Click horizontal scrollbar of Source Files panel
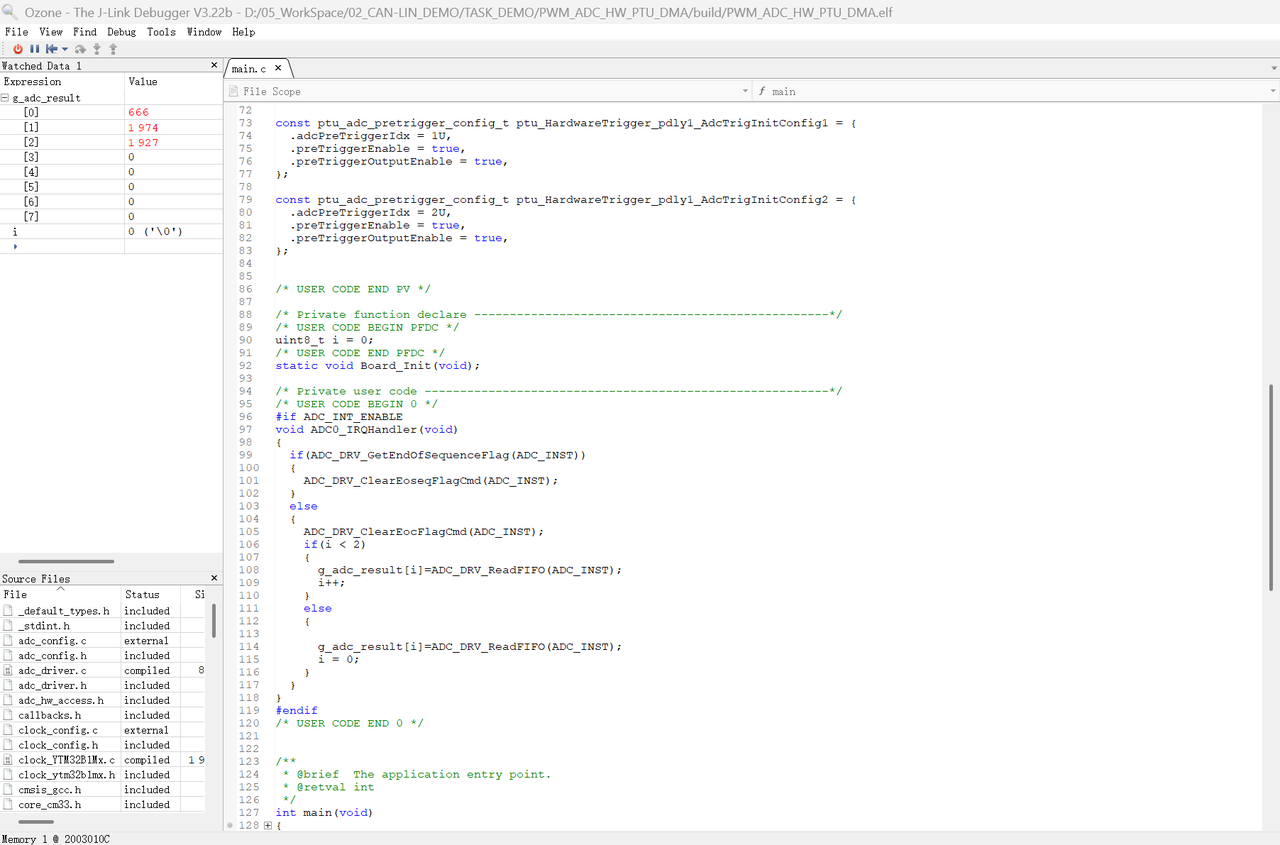 [37, 822]
